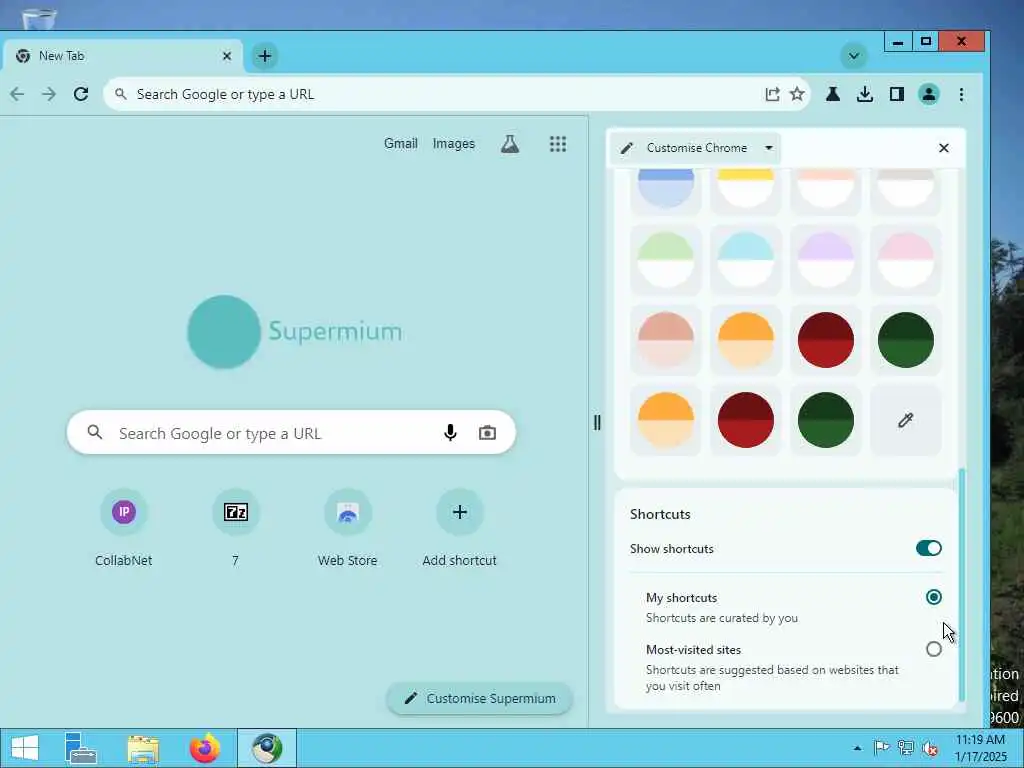
Task: Search by image with camera icon
Action: coord(487,432)
